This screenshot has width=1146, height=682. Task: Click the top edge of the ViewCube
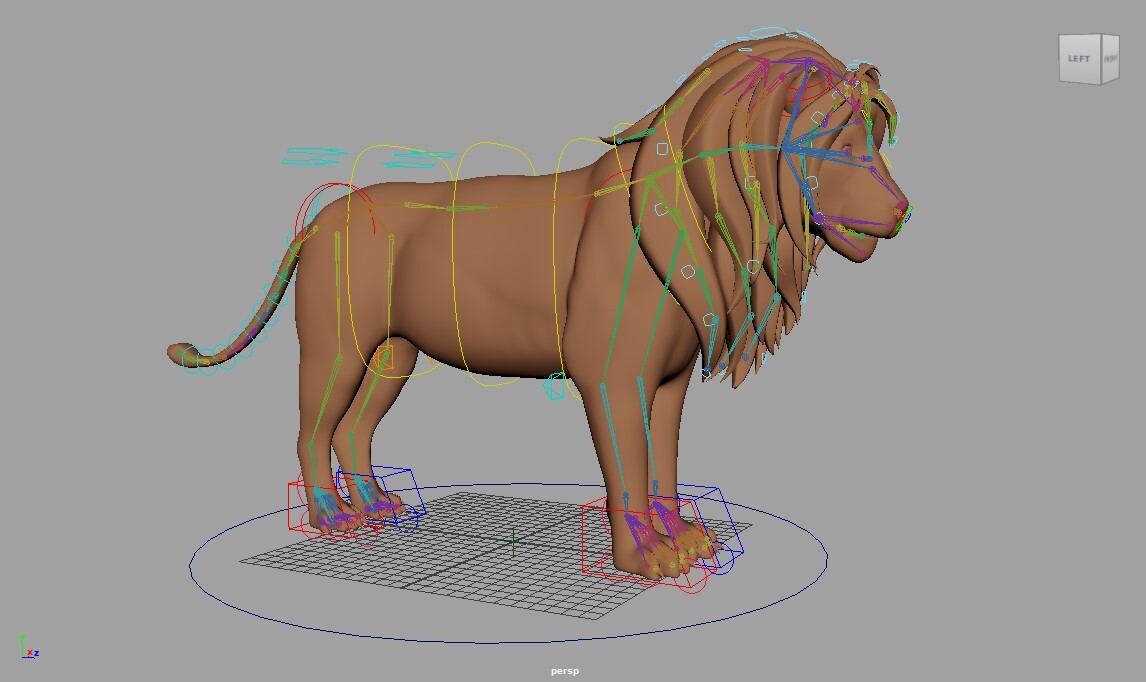coord(1083,33)
